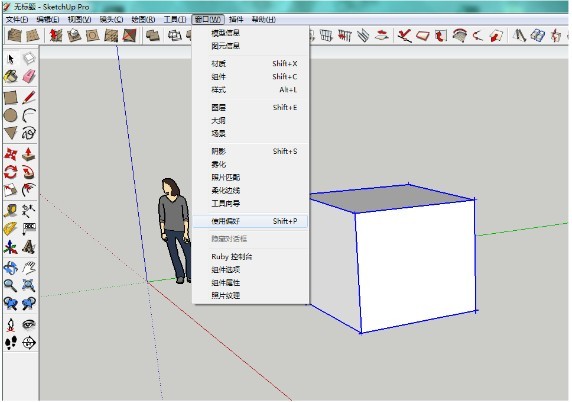
Task: Select the Scale tool
Action: 11,189
